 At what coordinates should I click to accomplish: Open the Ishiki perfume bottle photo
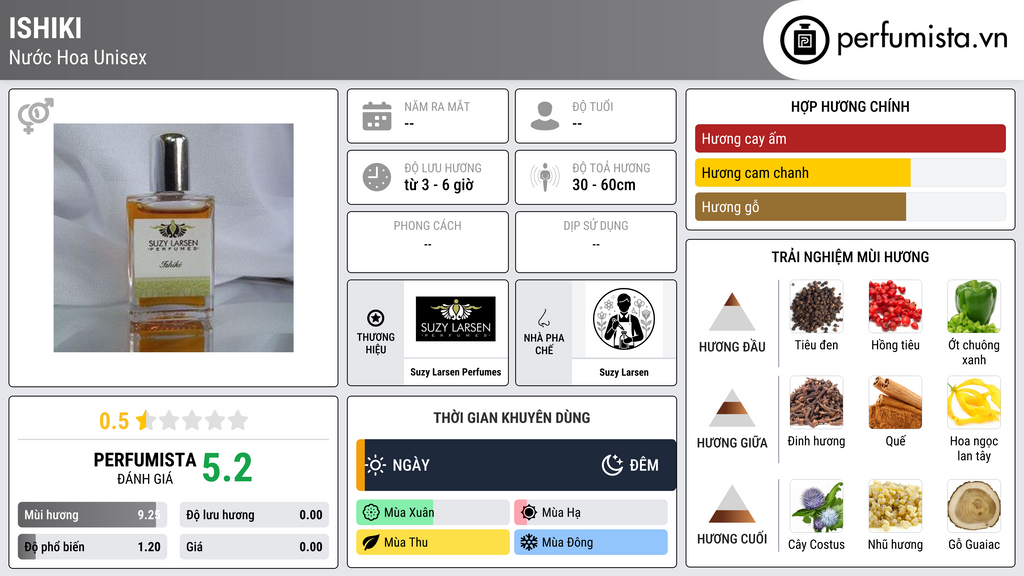pos(174,238)
